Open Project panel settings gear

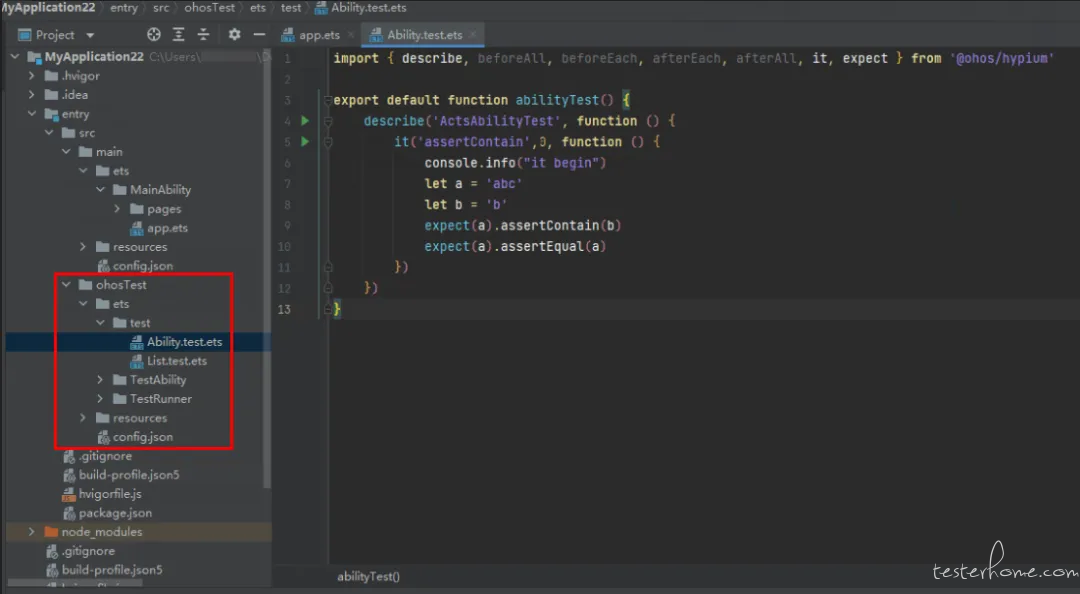coord(234,34)
